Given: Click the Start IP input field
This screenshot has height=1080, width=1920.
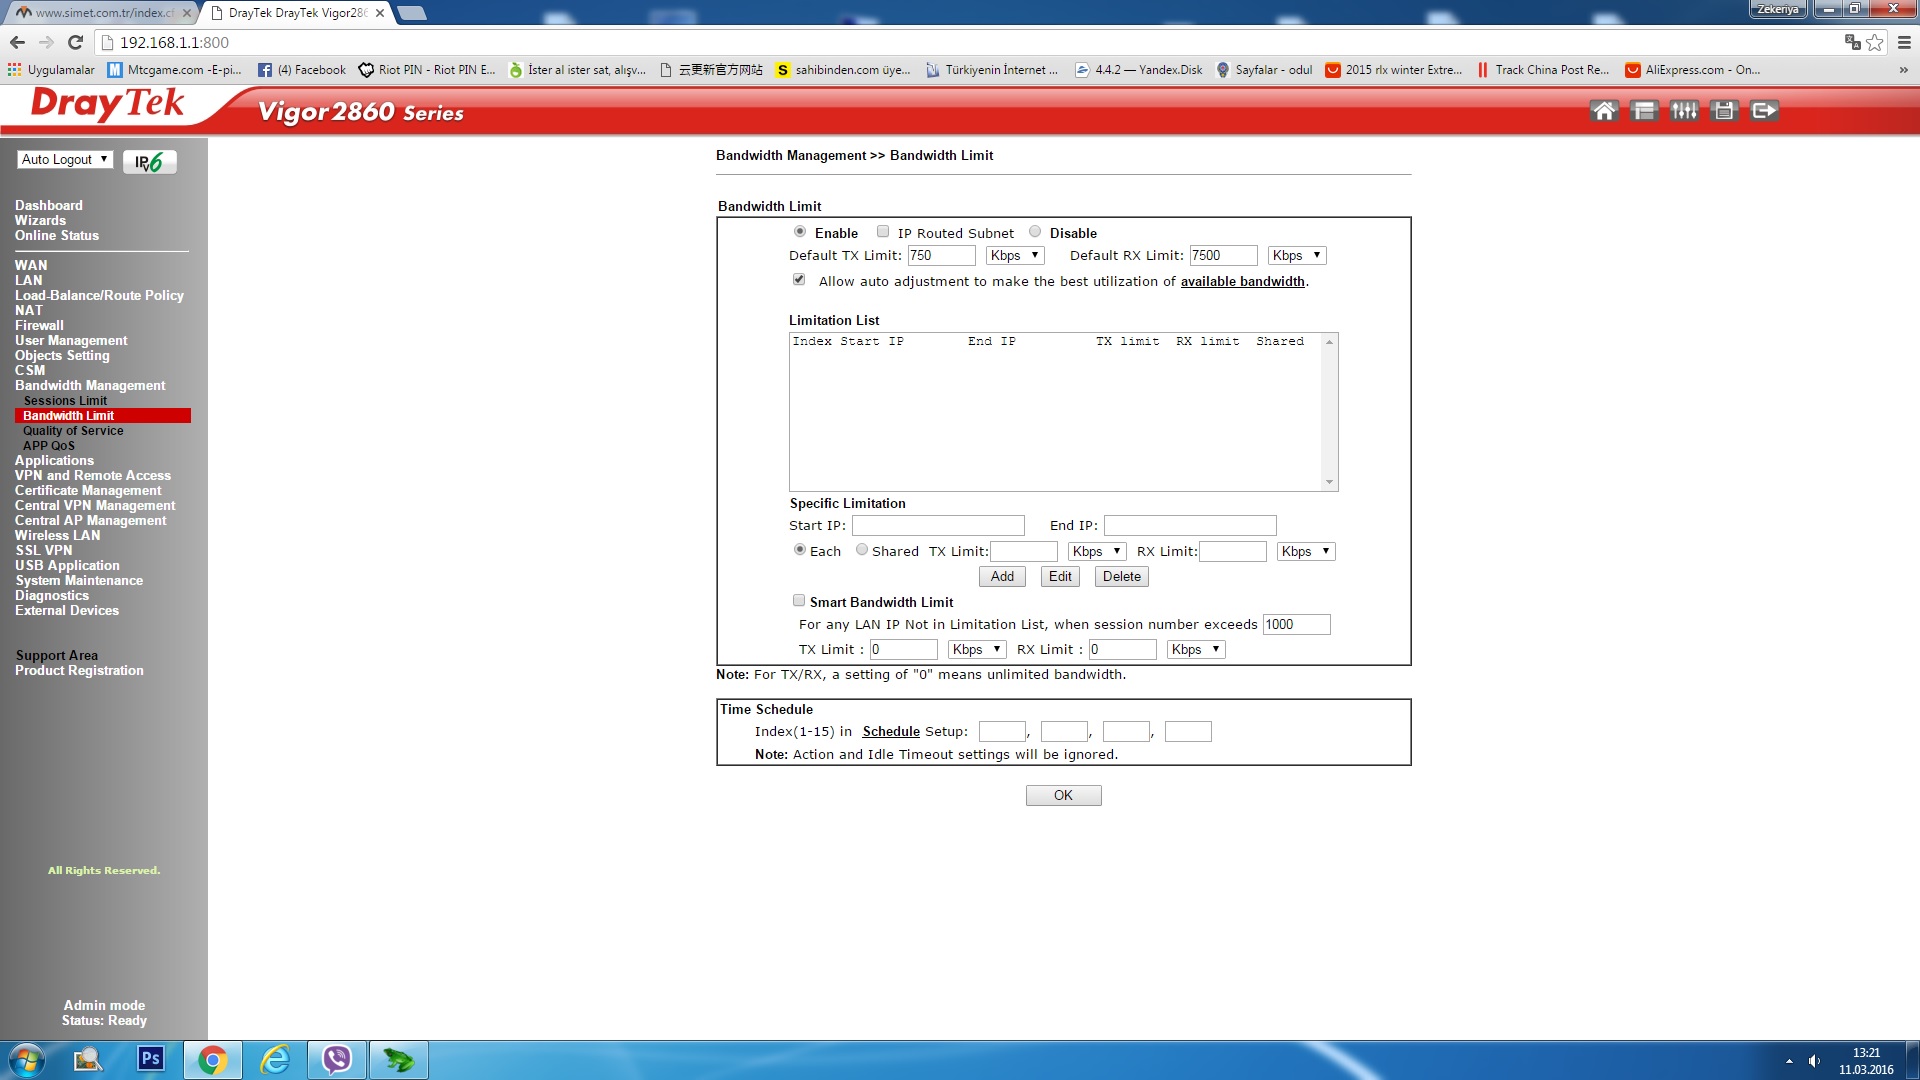Looking at the screenshot, I should pyautogui.click(x=937, y=526).
